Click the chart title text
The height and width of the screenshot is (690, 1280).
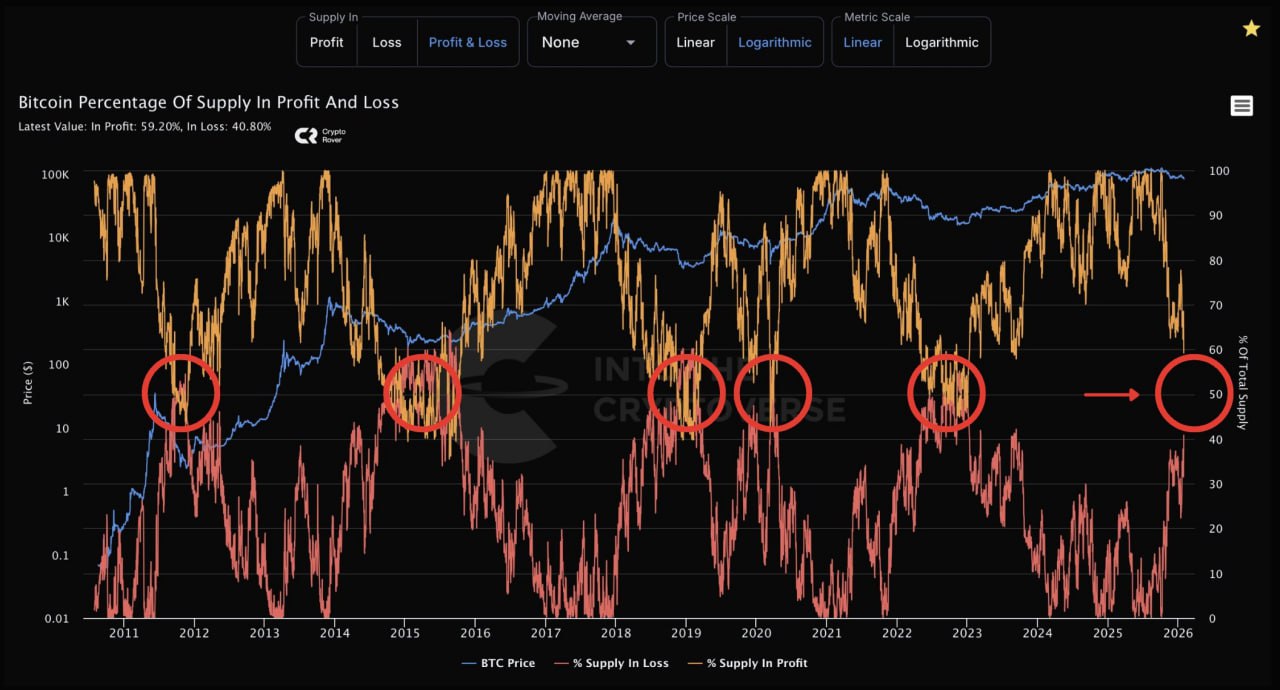click(x=209, y=103)
